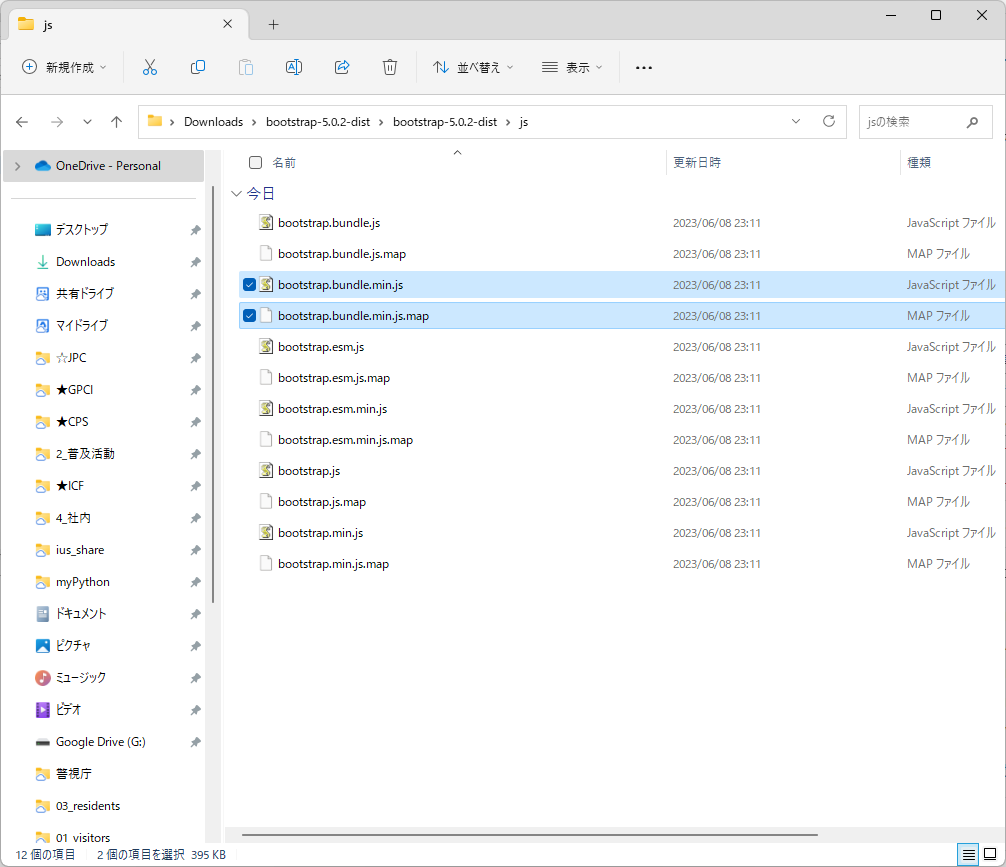The image size is (1006, 867).
Task: Open the new tab plus button
Action: tap(273, 24)
